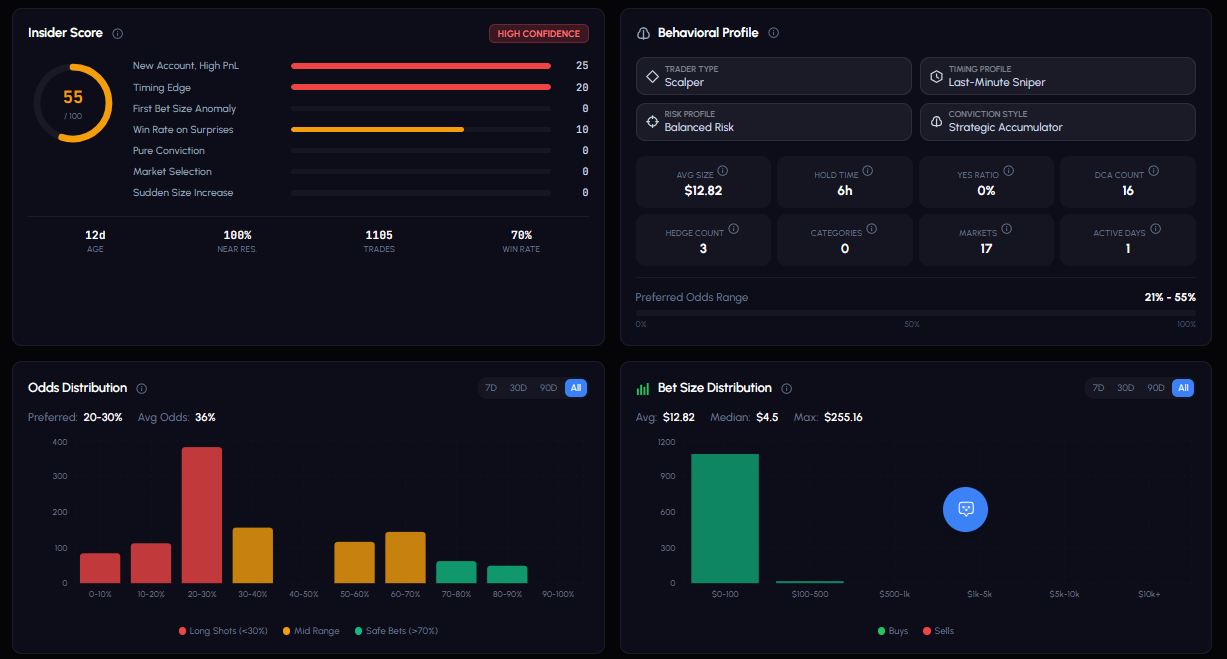Select 90D range in Bet Size Distribution
Screen dimensions: 1227x659
(1156, 388)
